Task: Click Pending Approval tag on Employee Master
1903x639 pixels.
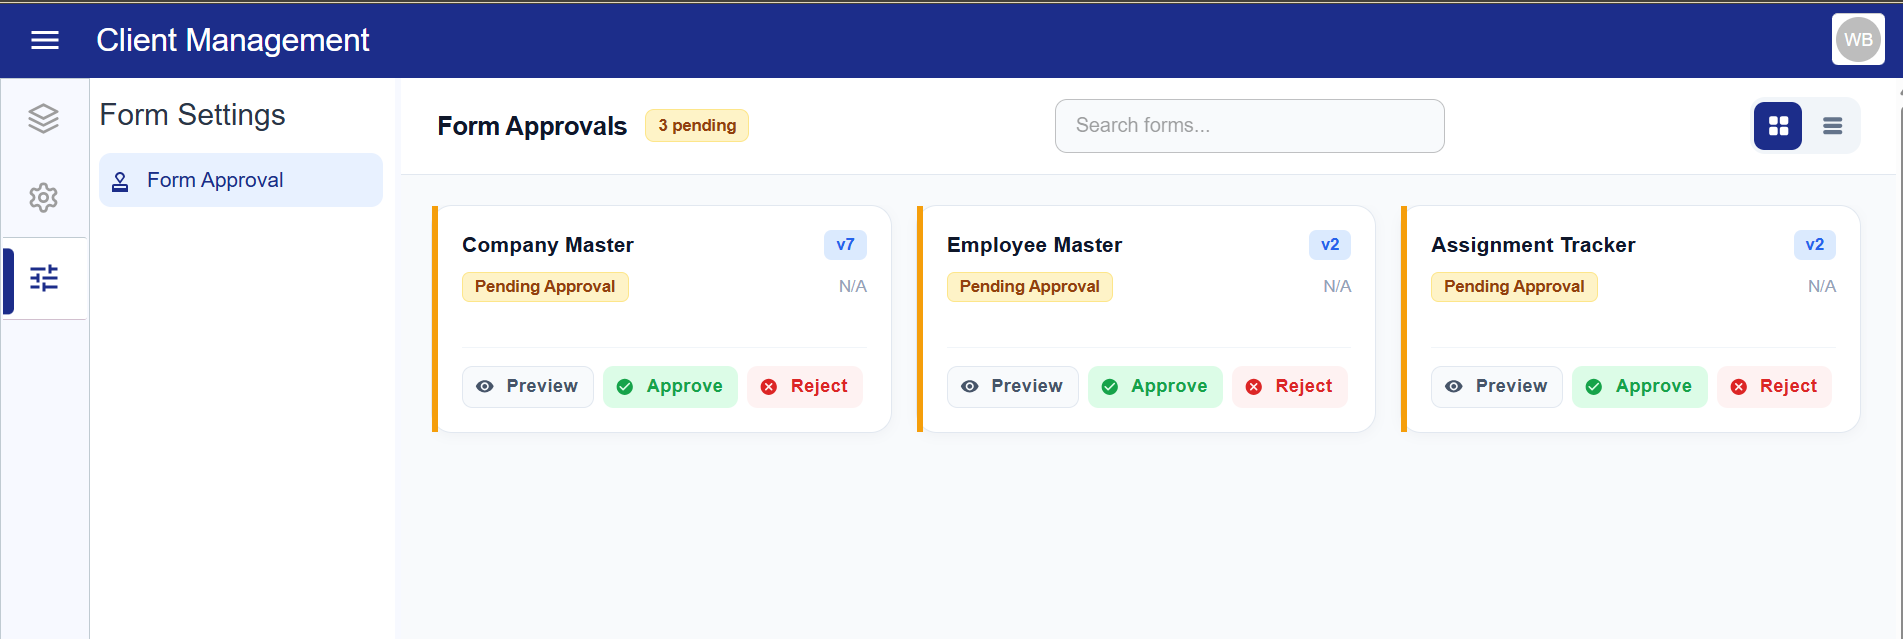Action: pos(1030,287)
